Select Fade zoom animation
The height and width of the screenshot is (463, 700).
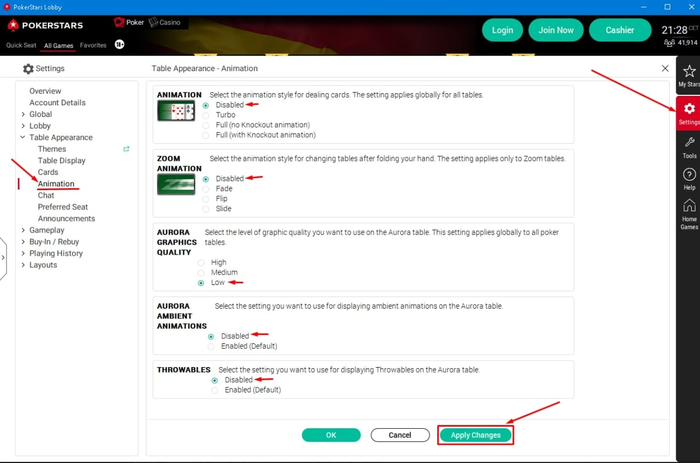point(206,189)
